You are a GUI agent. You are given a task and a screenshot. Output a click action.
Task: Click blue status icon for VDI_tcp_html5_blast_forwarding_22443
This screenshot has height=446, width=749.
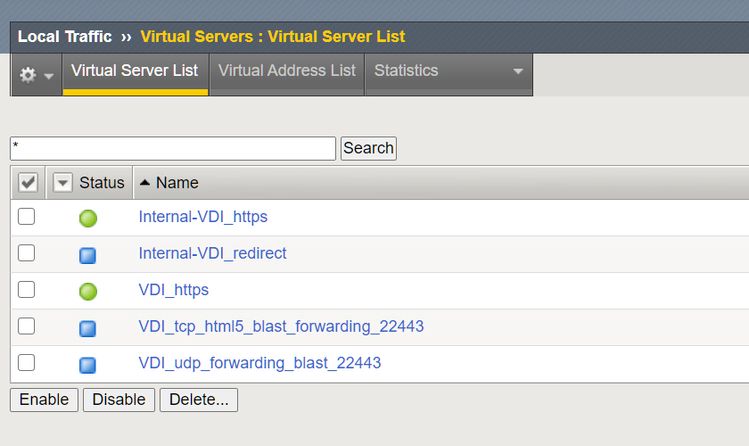click(88, 328)
